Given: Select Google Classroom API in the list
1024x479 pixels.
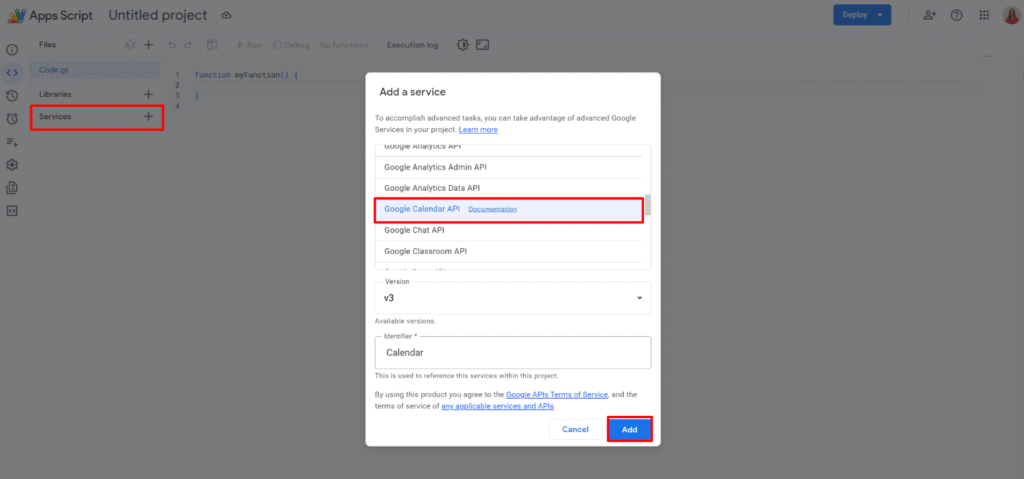Looking at the screenshot, I should point(425,251).
